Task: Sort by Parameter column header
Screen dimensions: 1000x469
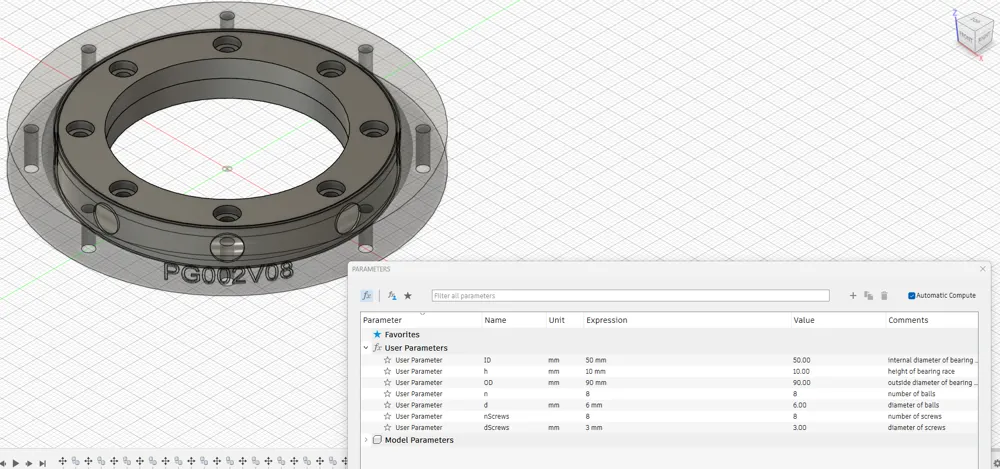Action: coord(421,320)
